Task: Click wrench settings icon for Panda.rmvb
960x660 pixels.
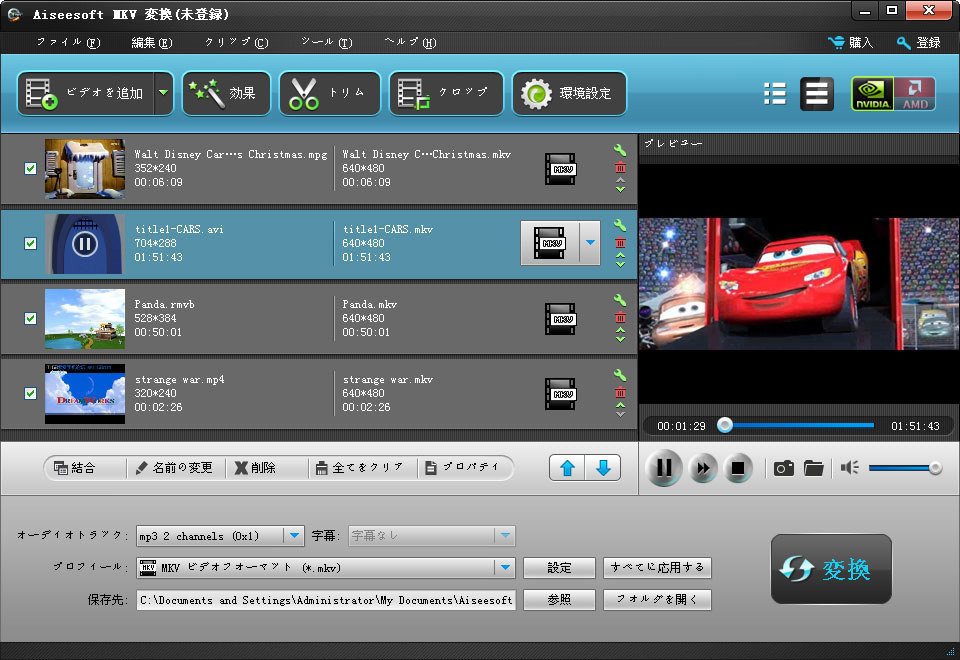Action: 620,300
